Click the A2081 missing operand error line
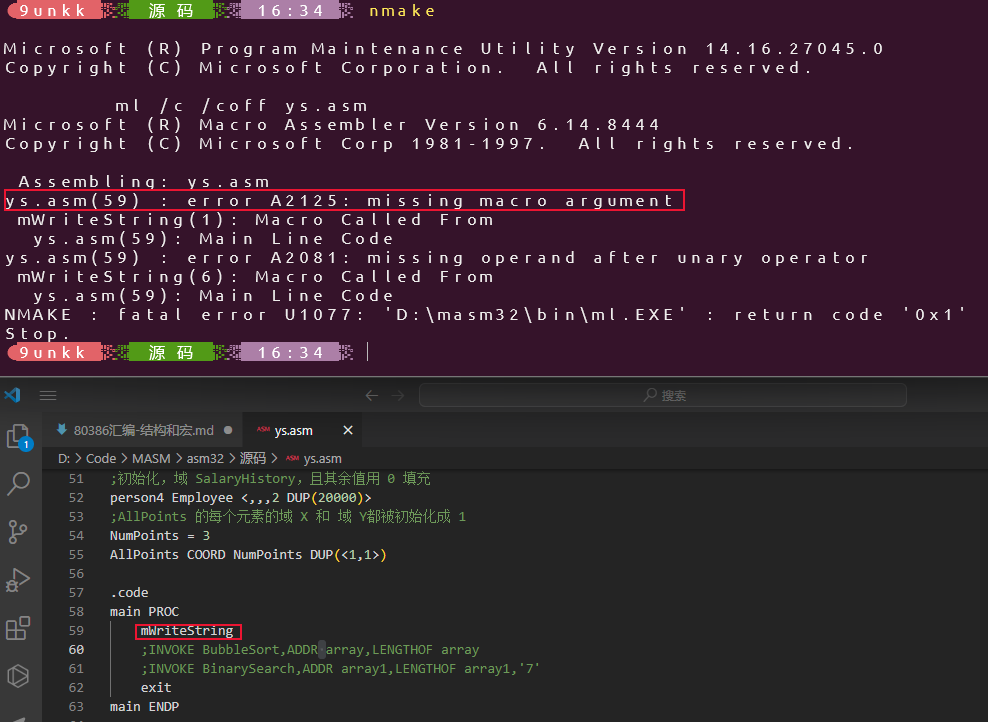The image size is (988, 722). tap(437, 258)
